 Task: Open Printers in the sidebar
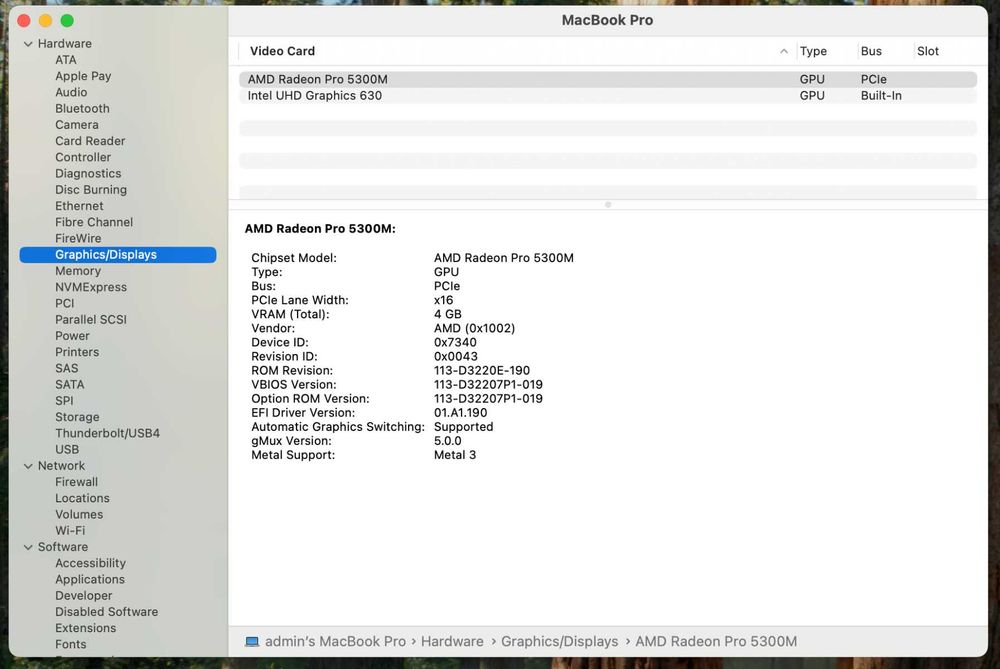77,352
